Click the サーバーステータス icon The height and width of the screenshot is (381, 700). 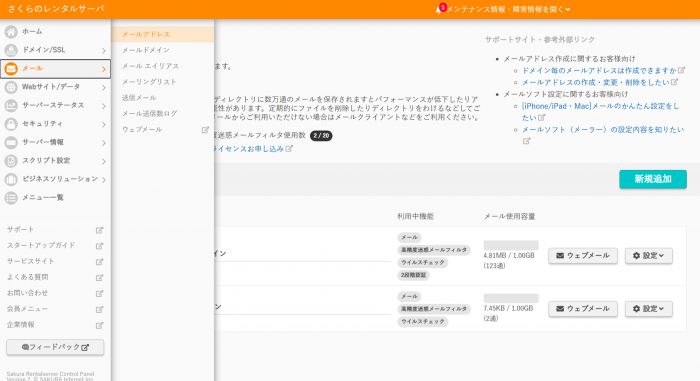(x=11, y=105)
